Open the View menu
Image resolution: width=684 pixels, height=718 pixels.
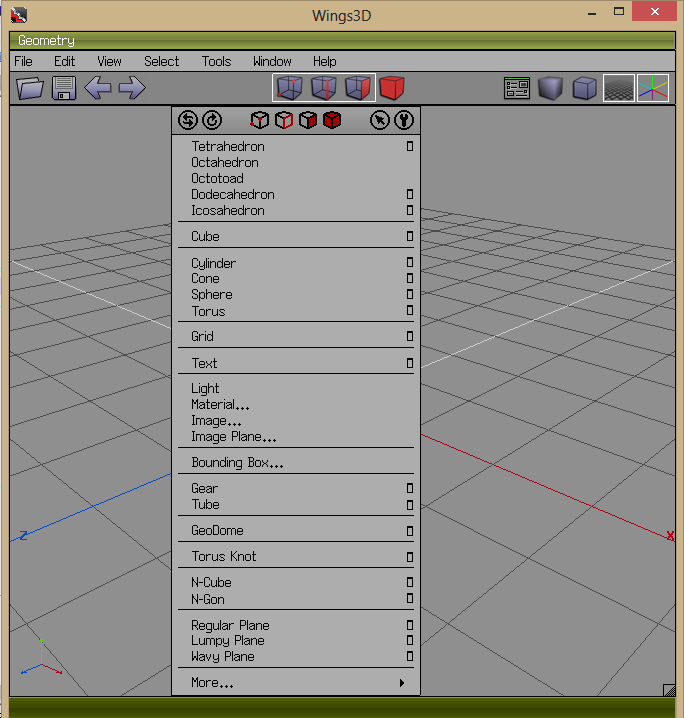coord(109,61)
